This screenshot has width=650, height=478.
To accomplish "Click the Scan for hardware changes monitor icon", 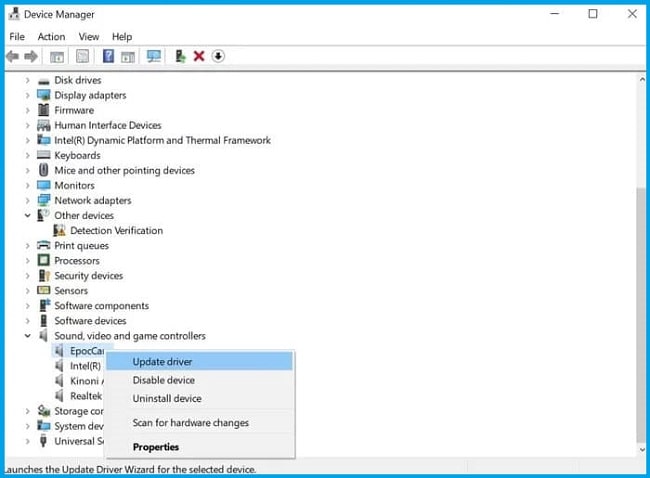I will [154, 56].
